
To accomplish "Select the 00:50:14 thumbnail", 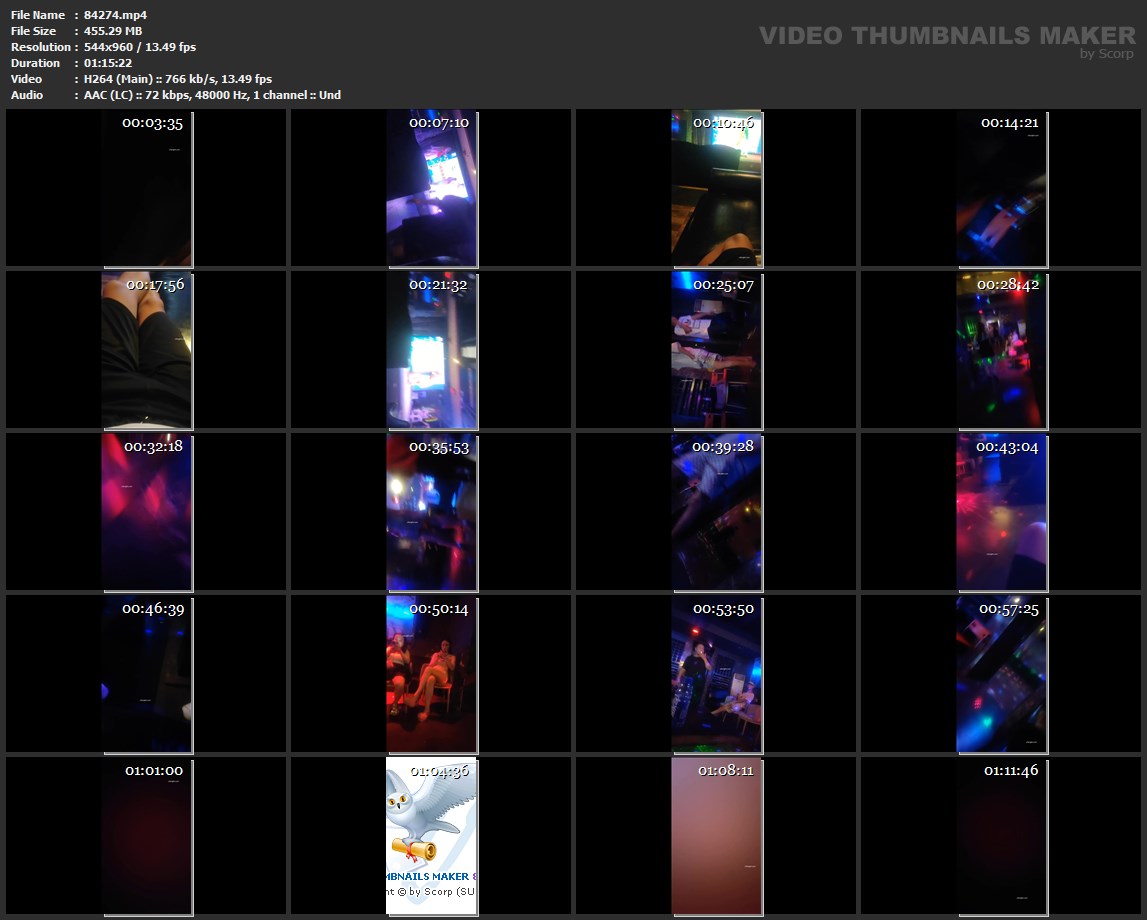I will click(x=432, y=674).
